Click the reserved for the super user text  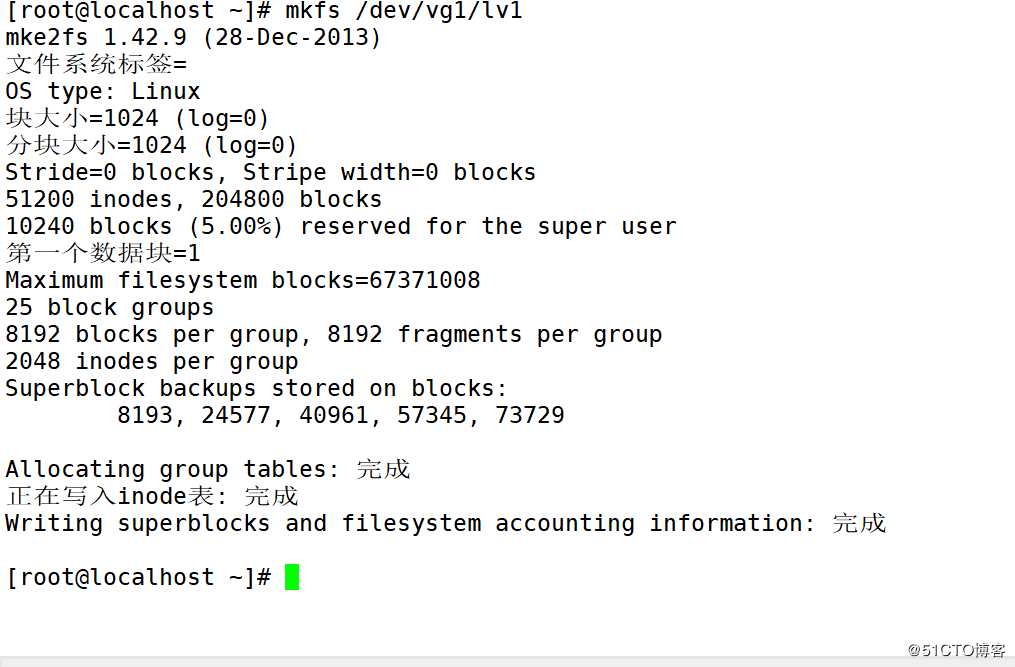point(488,227)
